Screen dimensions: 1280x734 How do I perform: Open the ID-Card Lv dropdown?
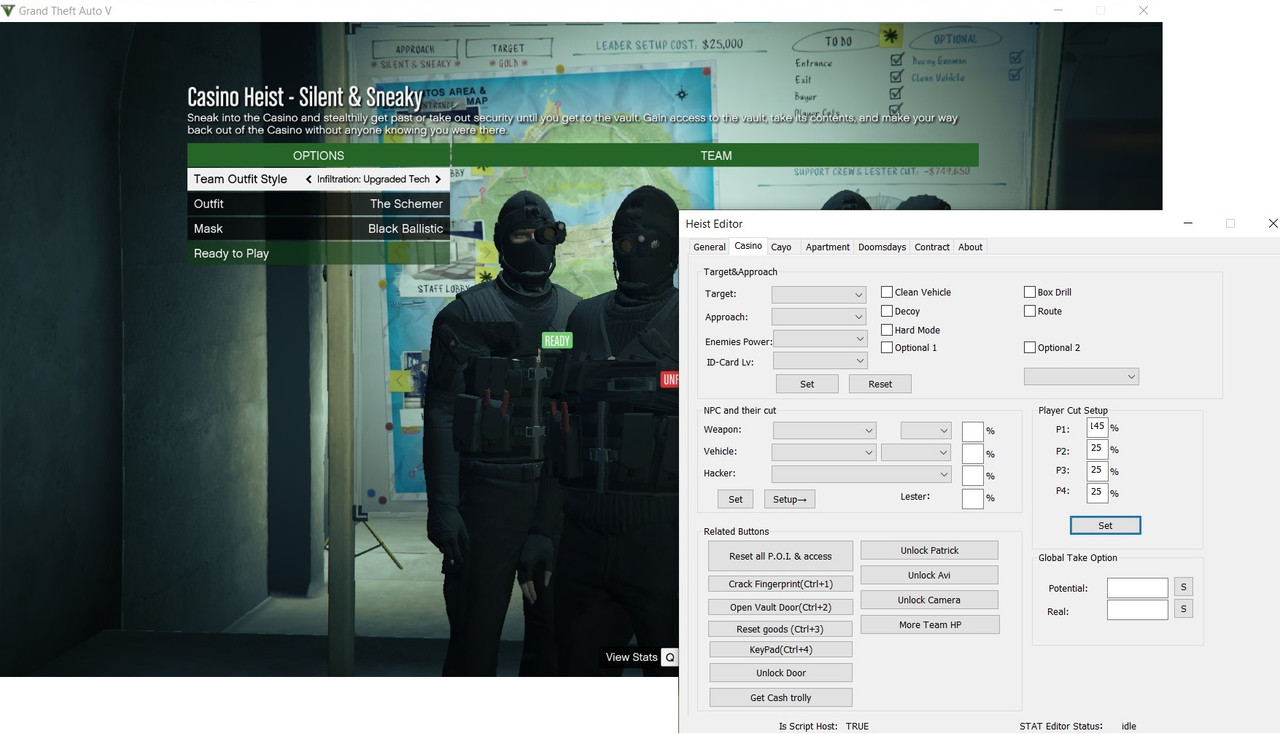click(820, 361)
